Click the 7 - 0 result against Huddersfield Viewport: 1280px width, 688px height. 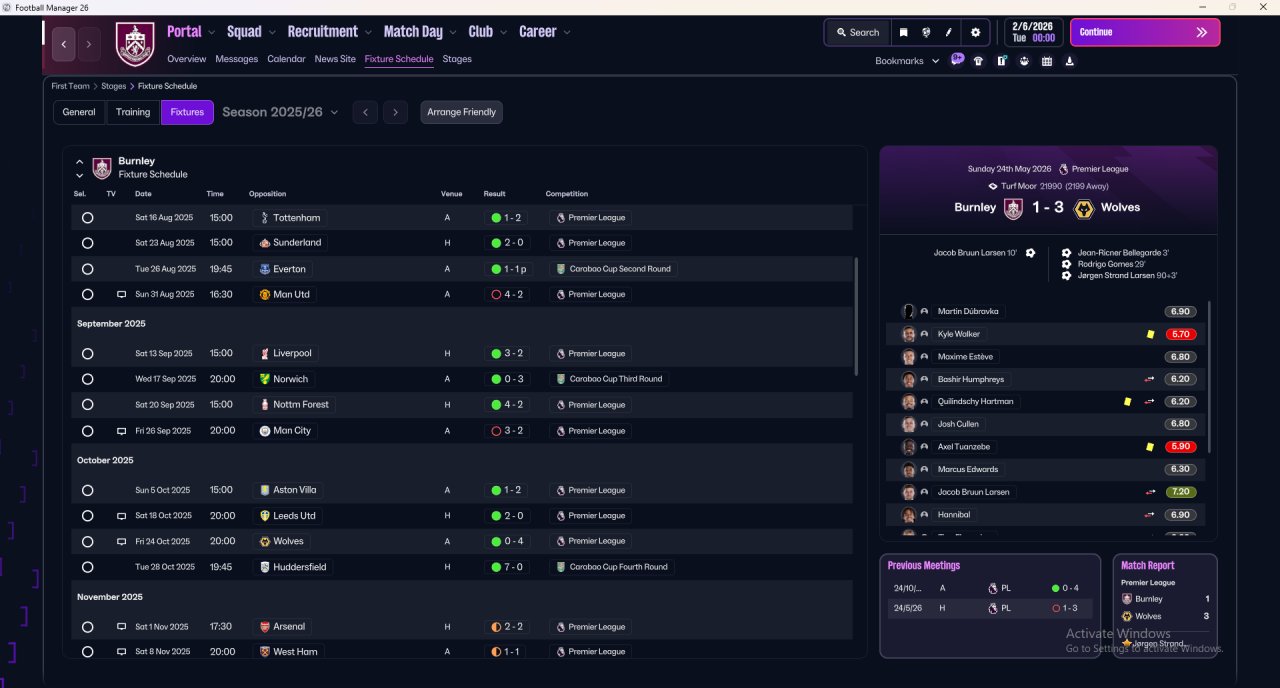[x=505, y=567]
